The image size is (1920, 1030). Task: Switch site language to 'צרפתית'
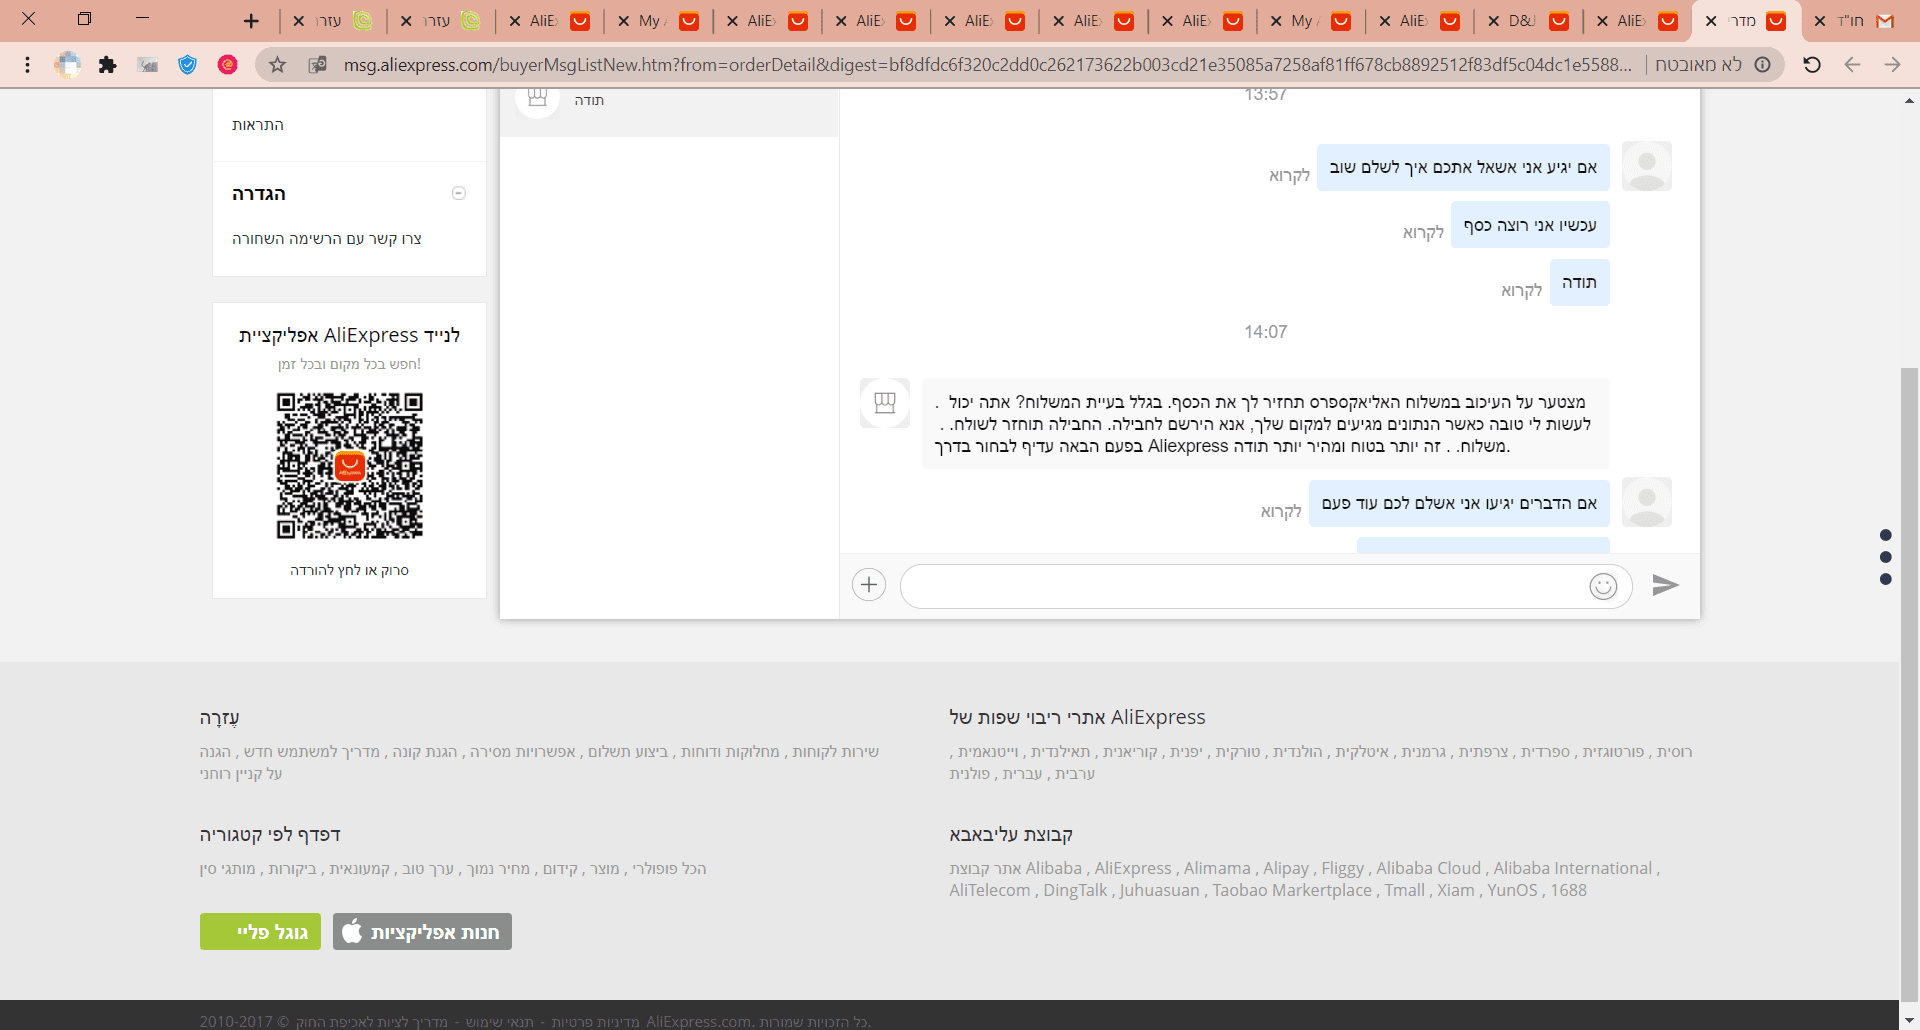pos(1484,752)
